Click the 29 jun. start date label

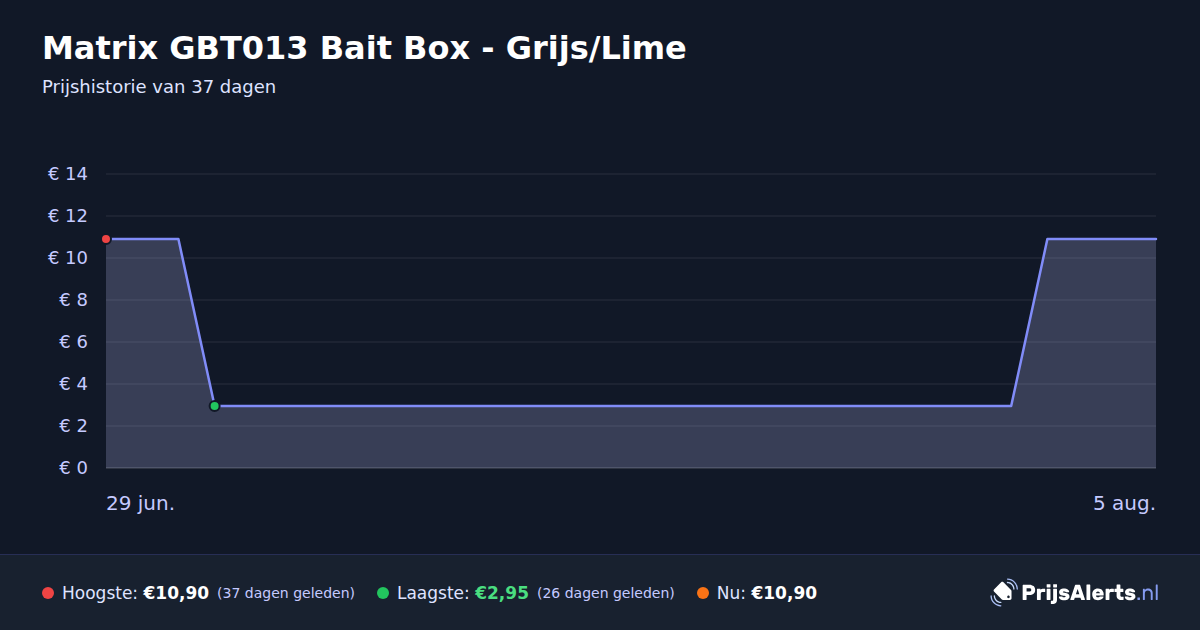click(x=141, y=504)
